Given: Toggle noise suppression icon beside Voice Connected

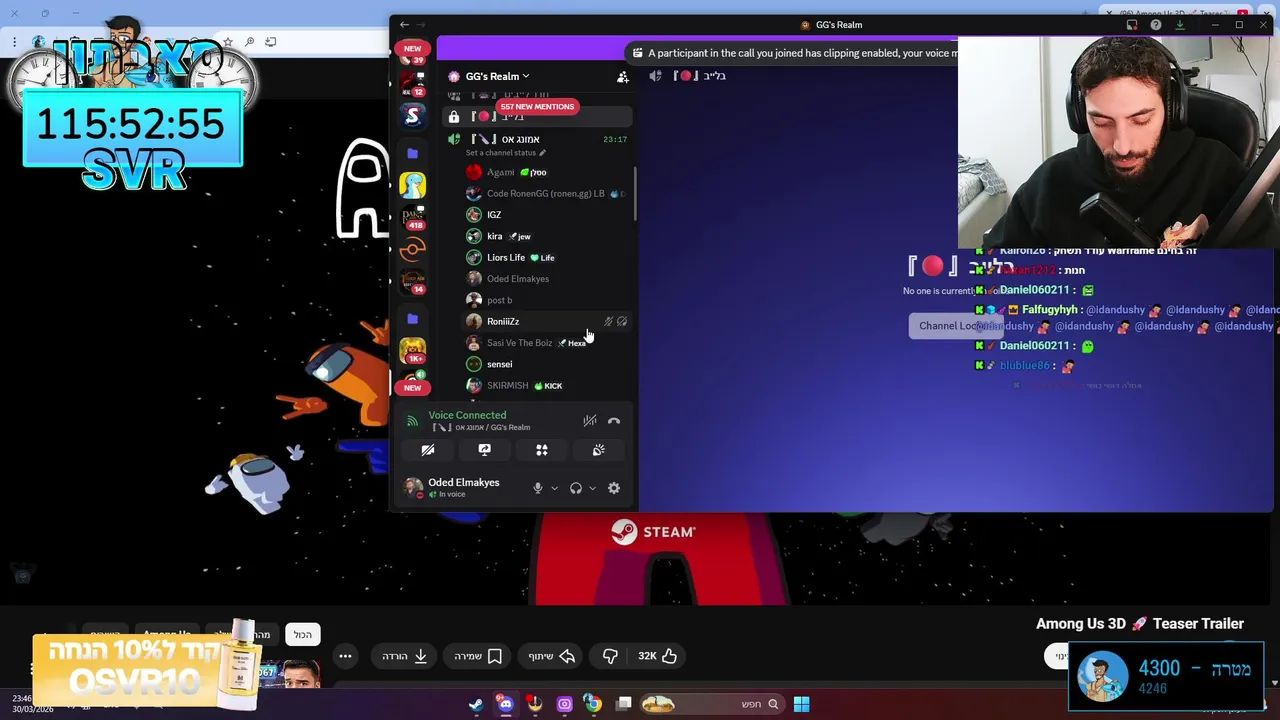Looking at the screenshot, I should 590,421.
